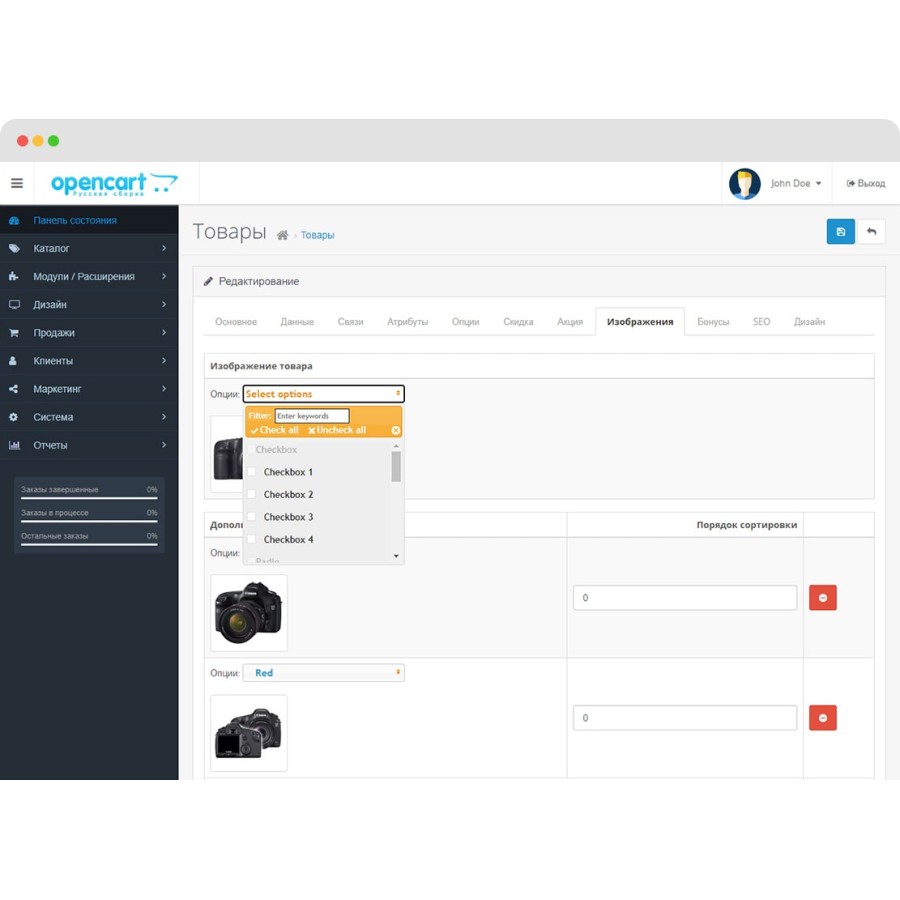This screenshot has height=900, width=900.
Task: Switch to the Акция tab
Action: (x=569, y=322)
